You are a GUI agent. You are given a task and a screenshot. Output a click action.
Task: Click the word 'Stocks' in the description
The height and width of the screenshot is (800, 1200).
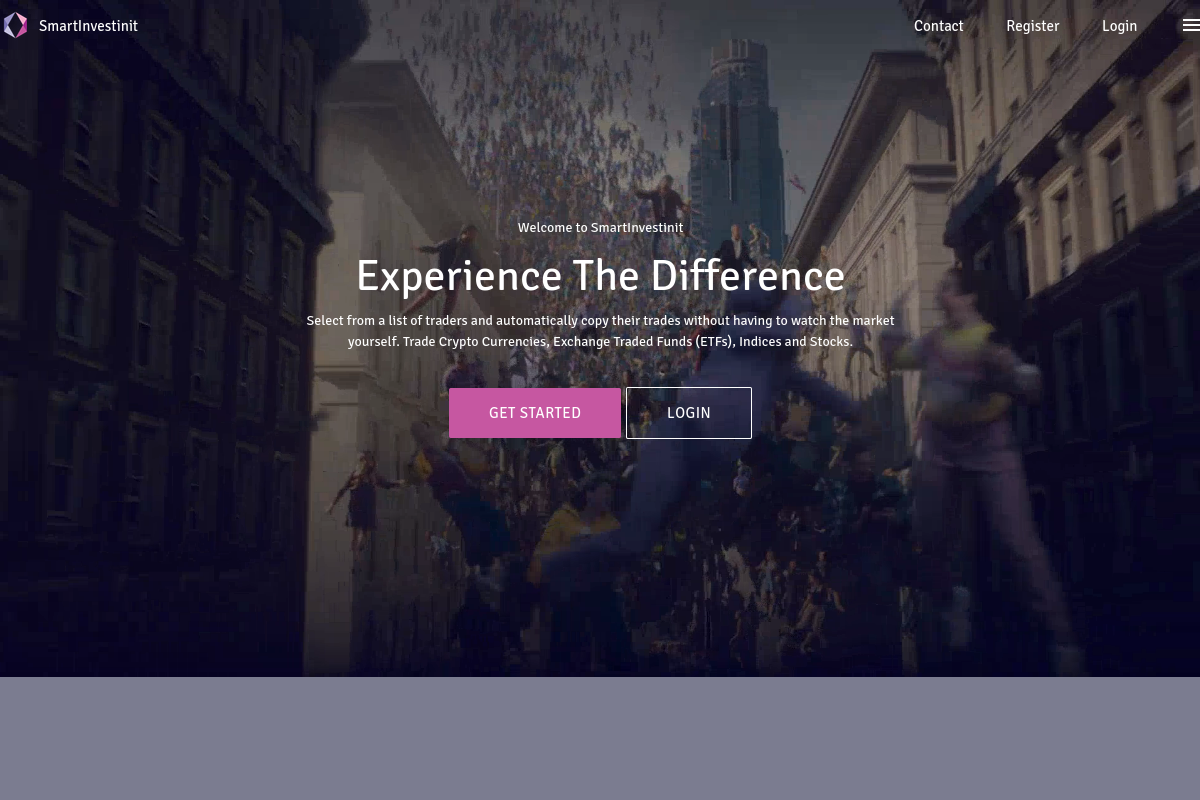click(831, 342)
